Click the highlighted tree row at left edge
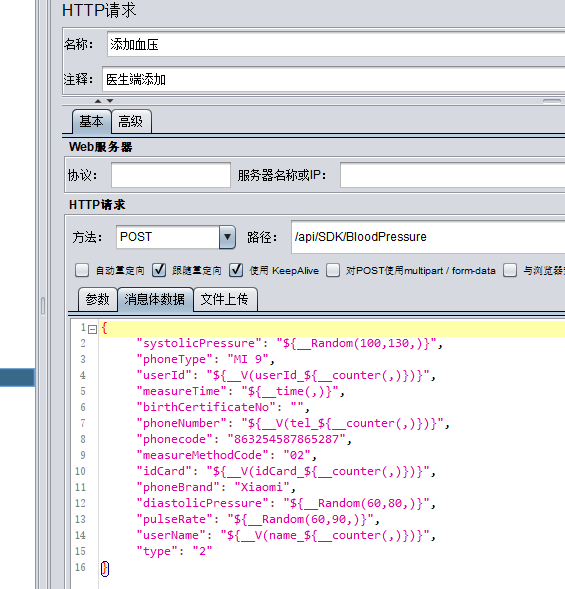The image size is (565, 589). point(17,377)
